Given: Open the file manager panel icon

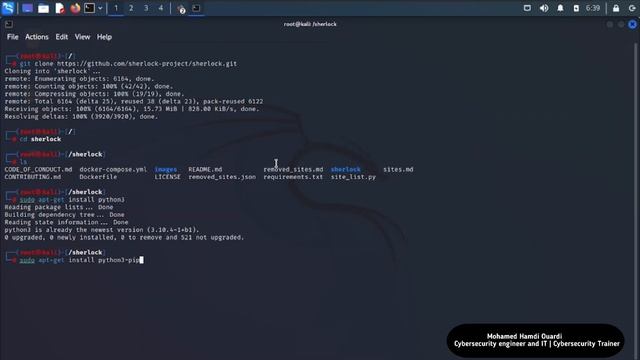Looking at the screenshot, I should click(43, 8).
